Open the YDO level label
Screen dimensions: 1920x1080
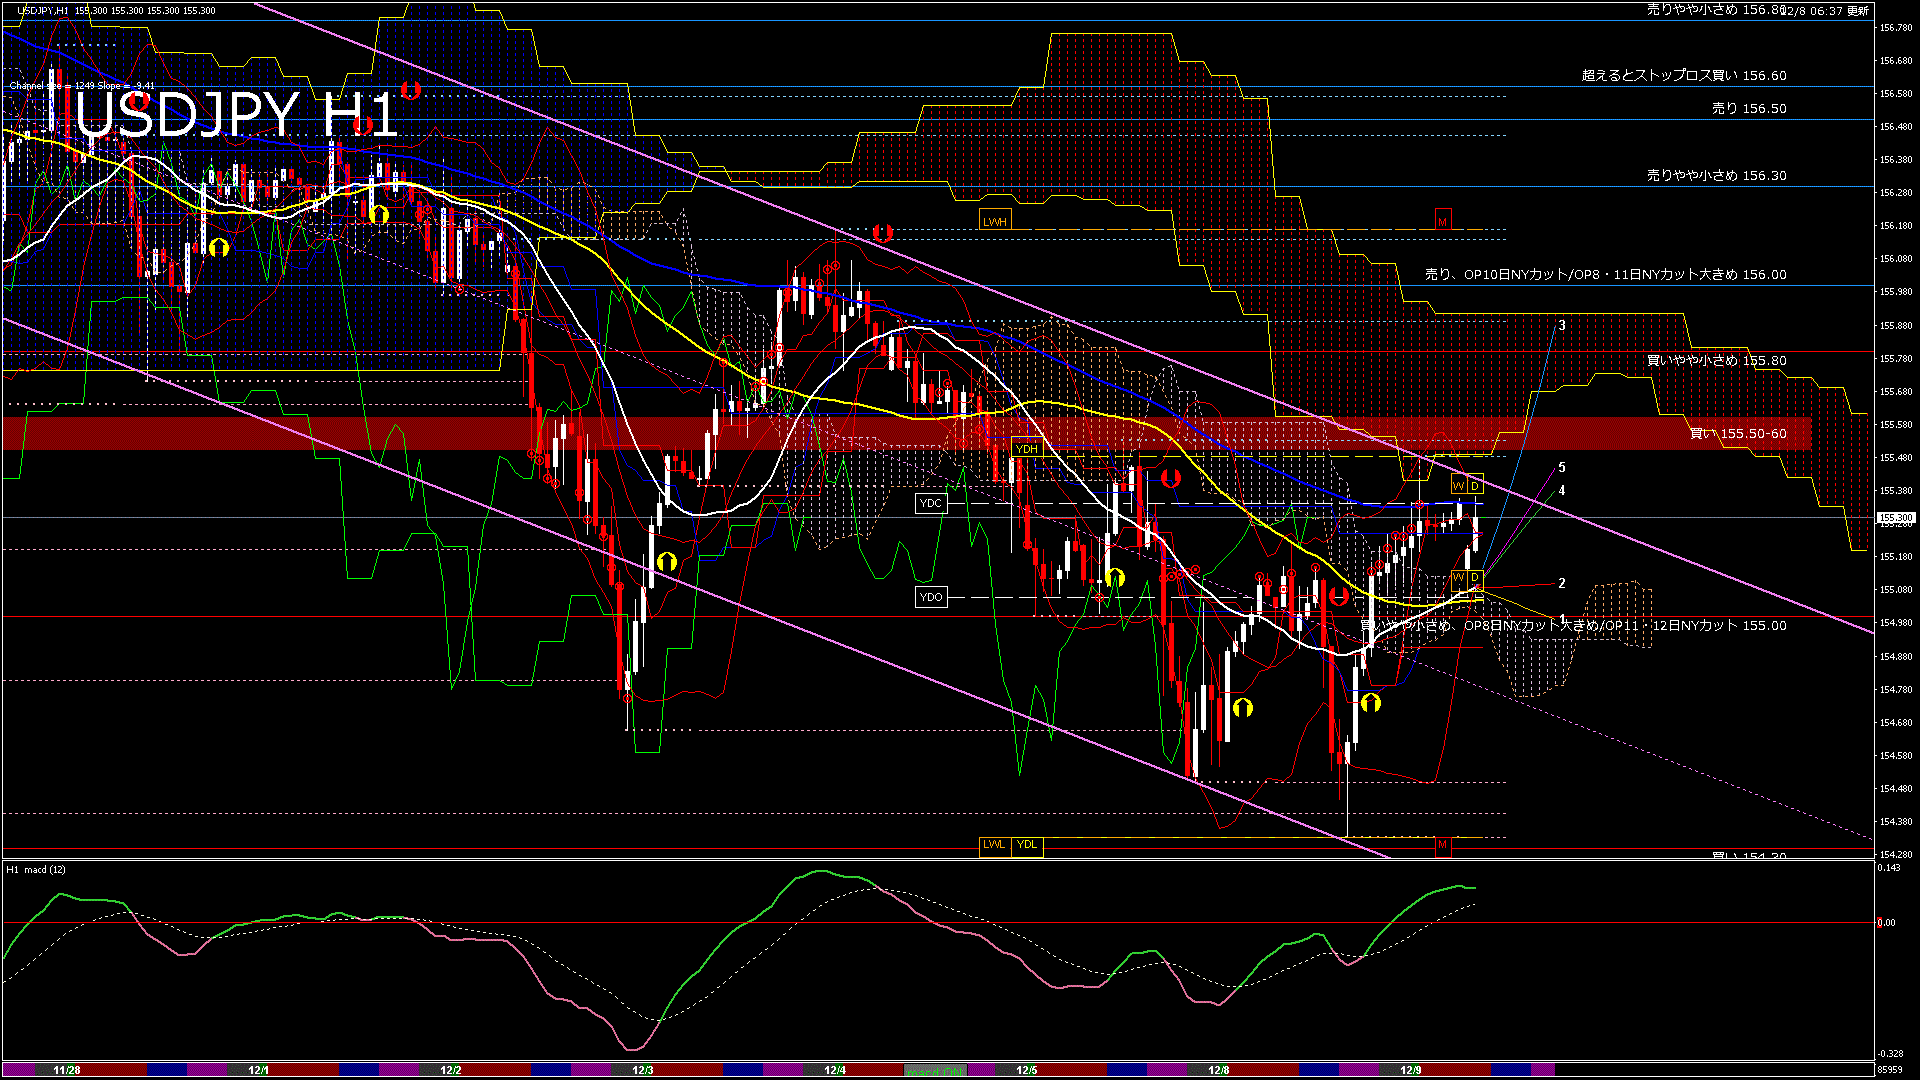(x=931, y=596)
